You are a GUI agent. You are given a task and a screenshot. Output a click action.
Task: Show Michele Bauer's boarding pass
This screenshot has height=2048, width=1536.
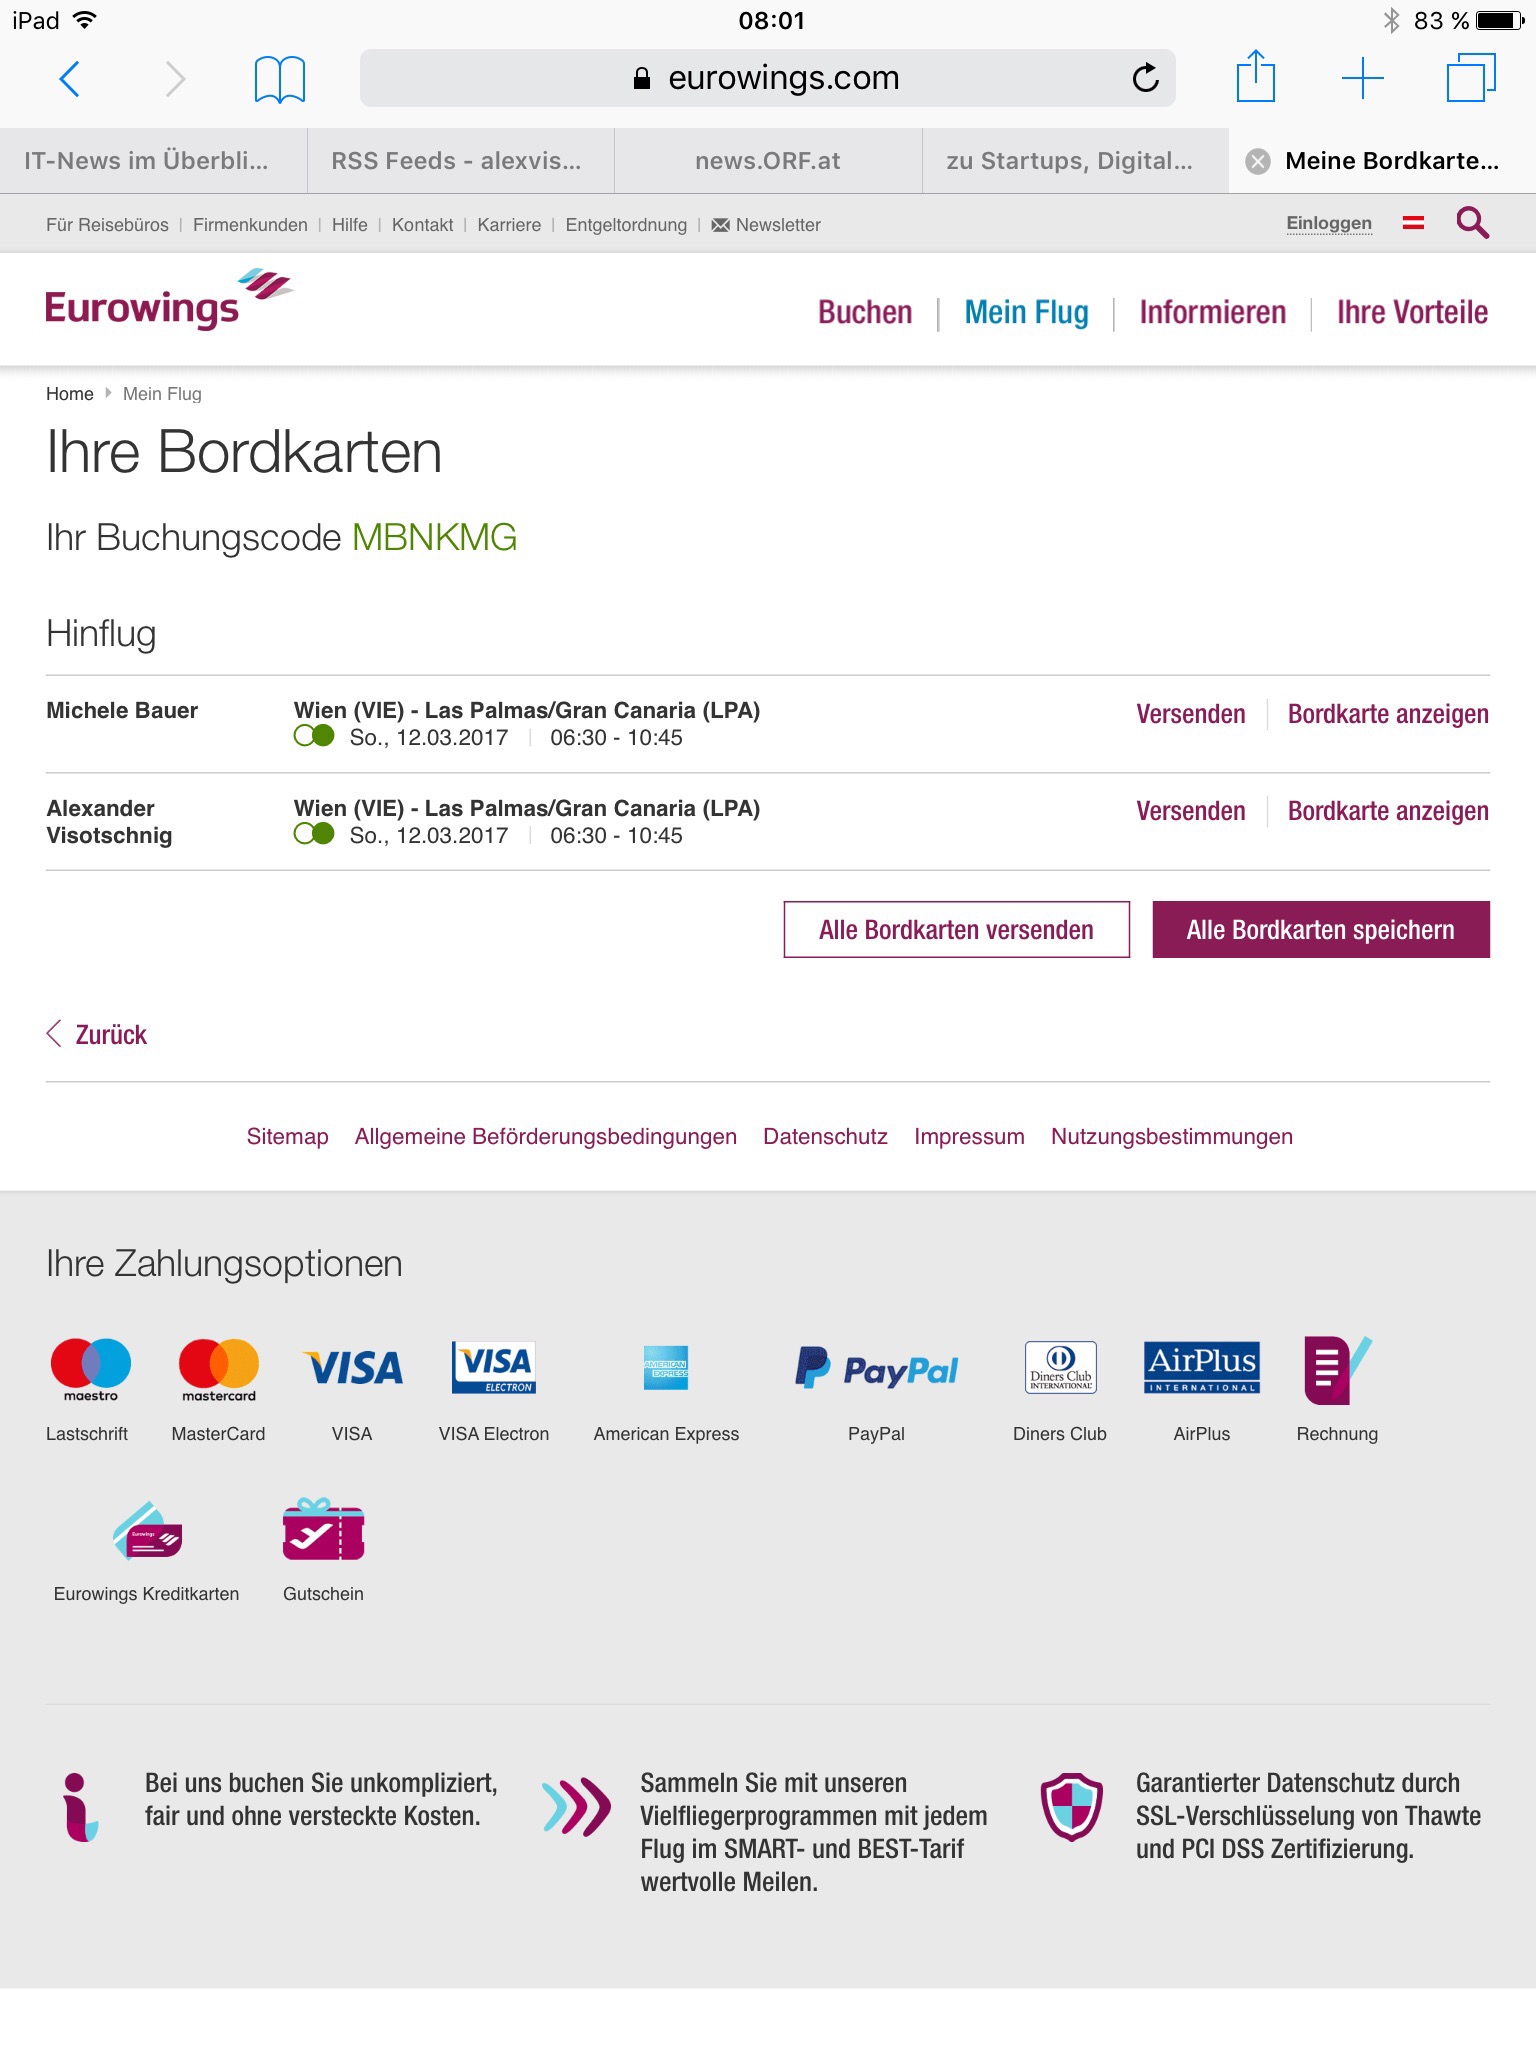click(1388, 714)
